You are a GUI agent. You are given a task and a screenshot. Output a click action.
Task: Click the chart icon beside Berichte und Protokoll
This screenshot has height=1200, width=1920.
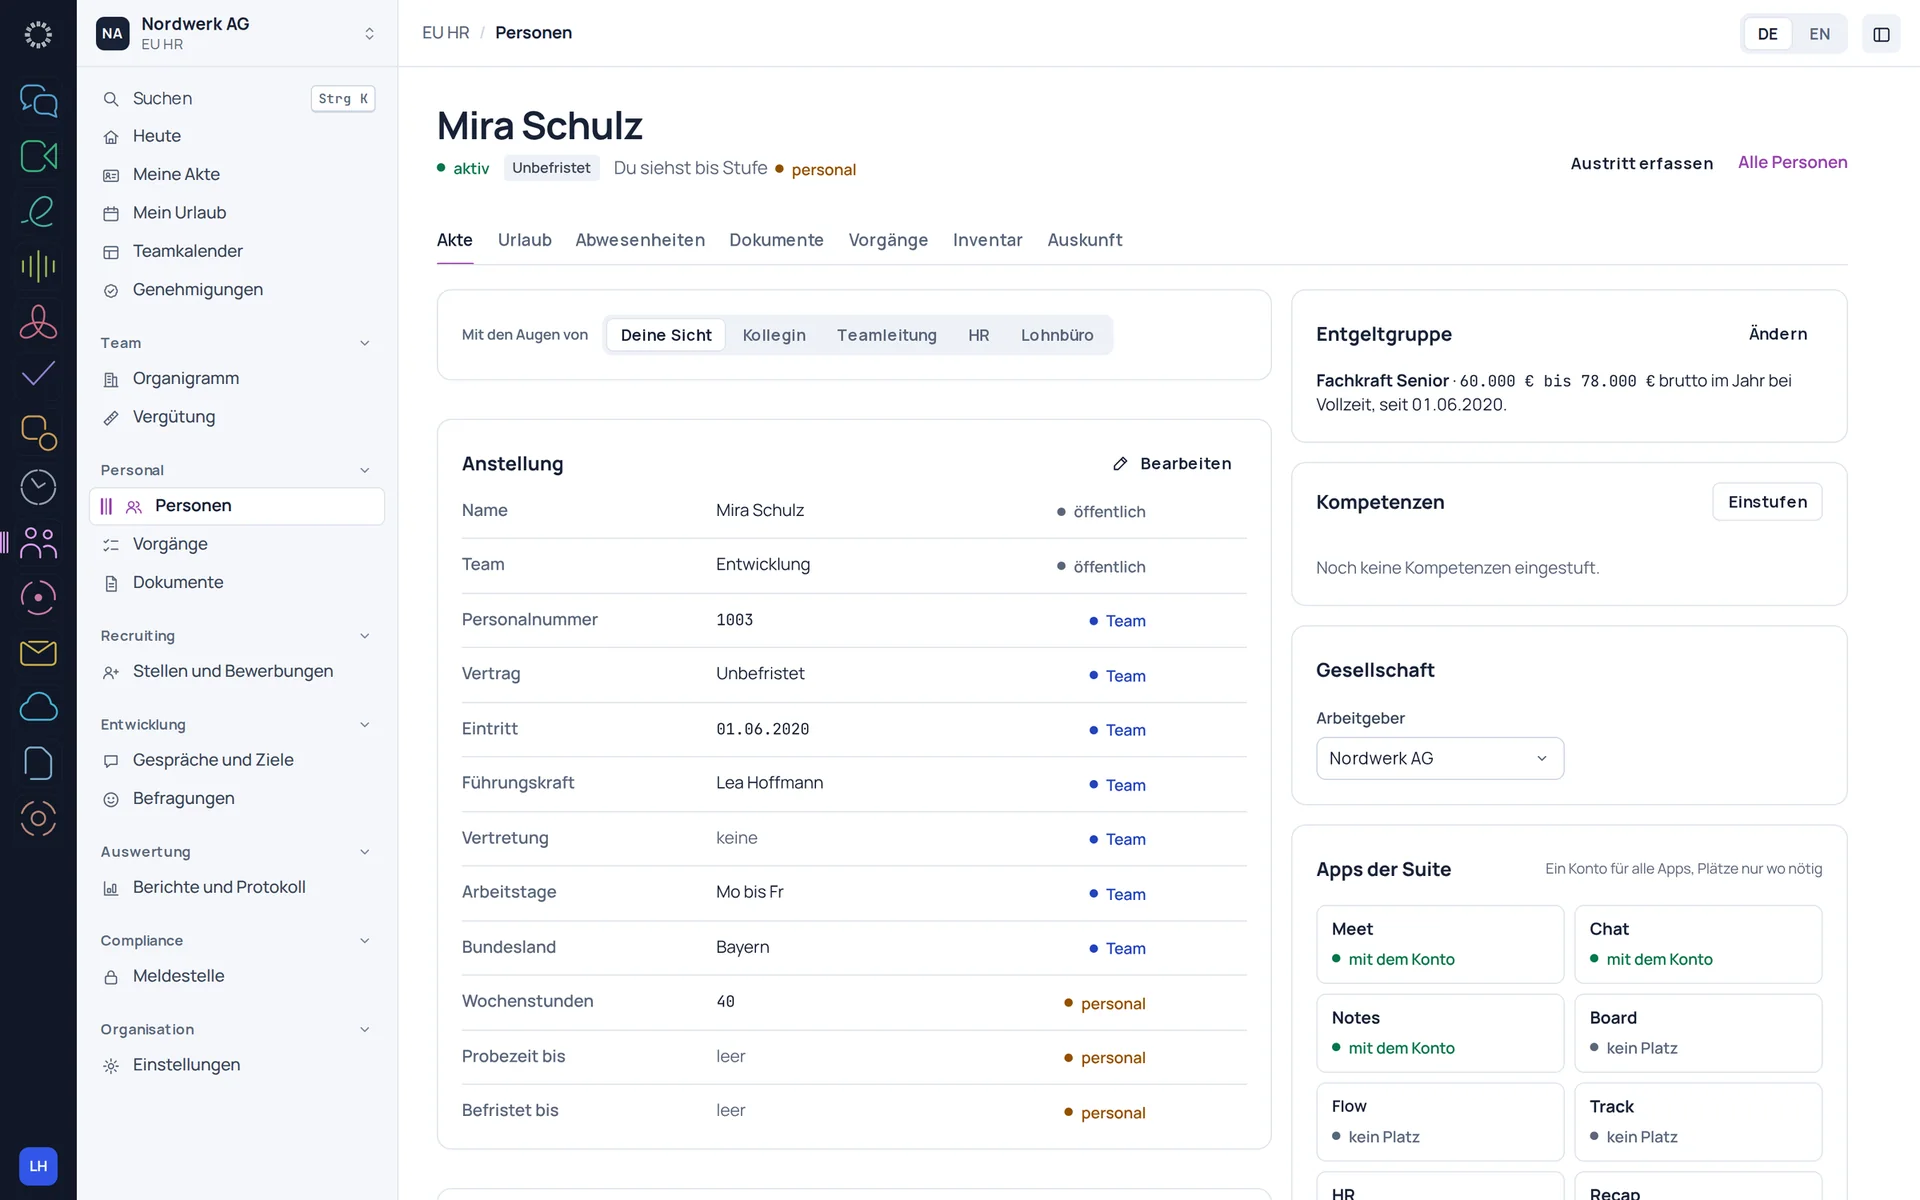(x=111, y=888)
